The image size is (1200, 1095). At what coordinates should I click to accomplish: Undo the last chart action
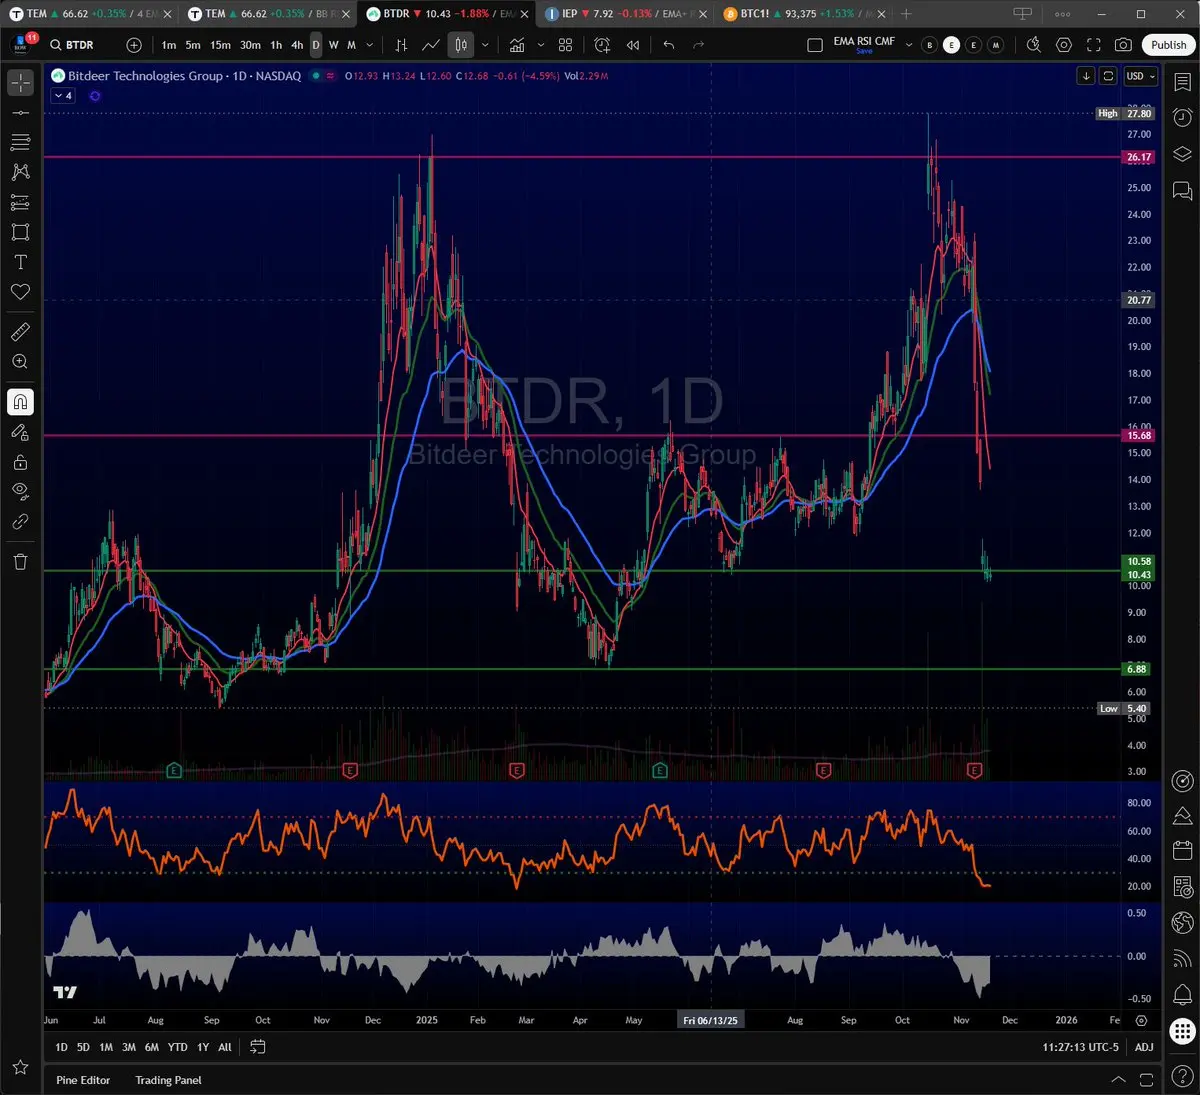point(669,45)
